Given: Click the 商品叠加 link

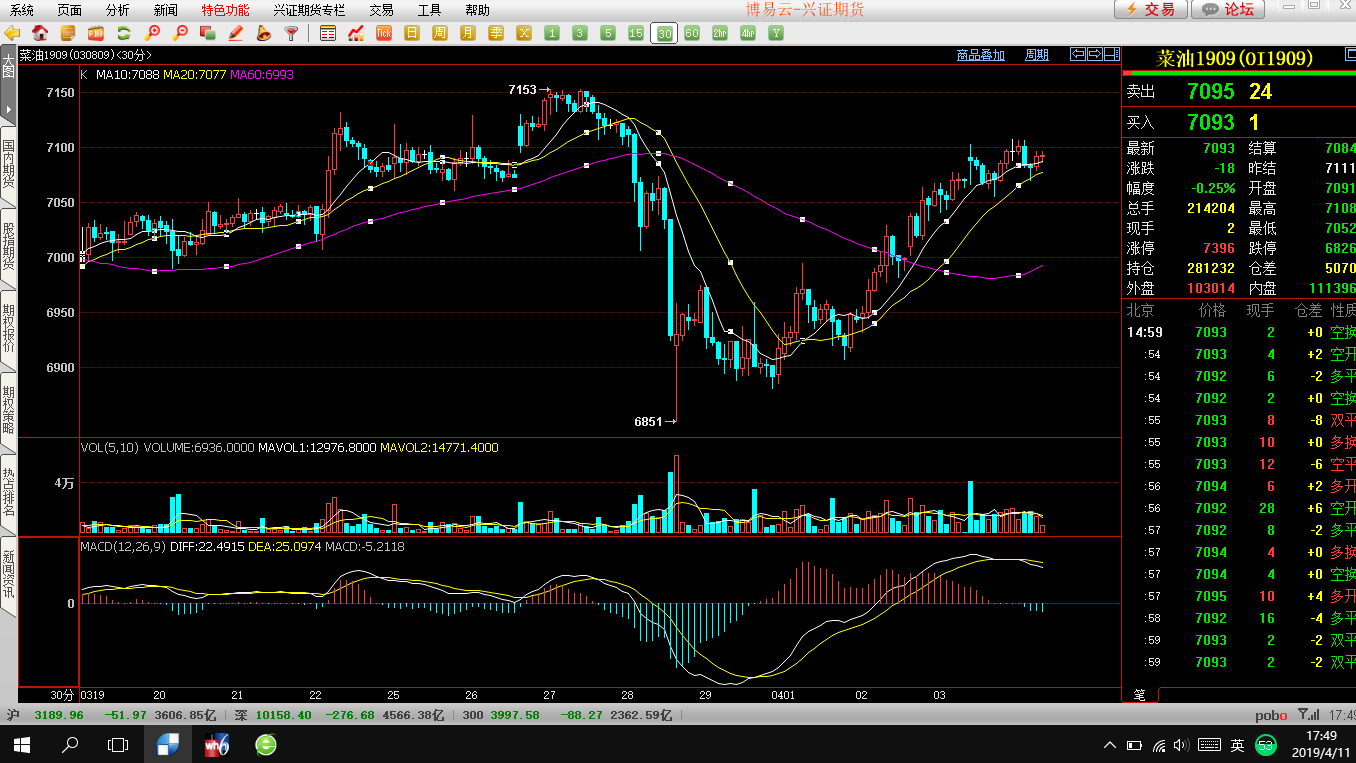Looking at the screenshot, I should tap(980, 55).
